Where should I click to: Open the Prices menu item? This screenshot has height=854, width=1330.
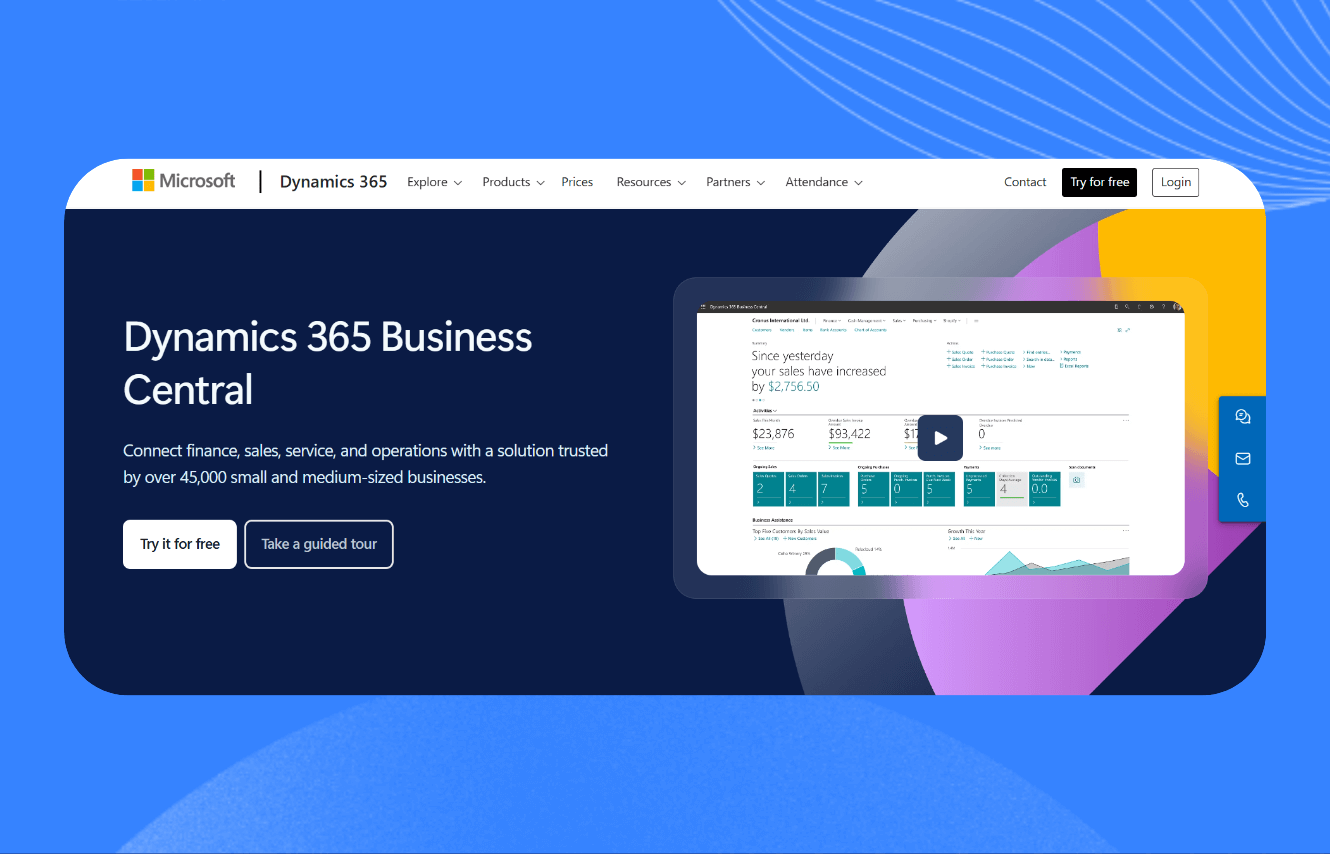(577, 182)
